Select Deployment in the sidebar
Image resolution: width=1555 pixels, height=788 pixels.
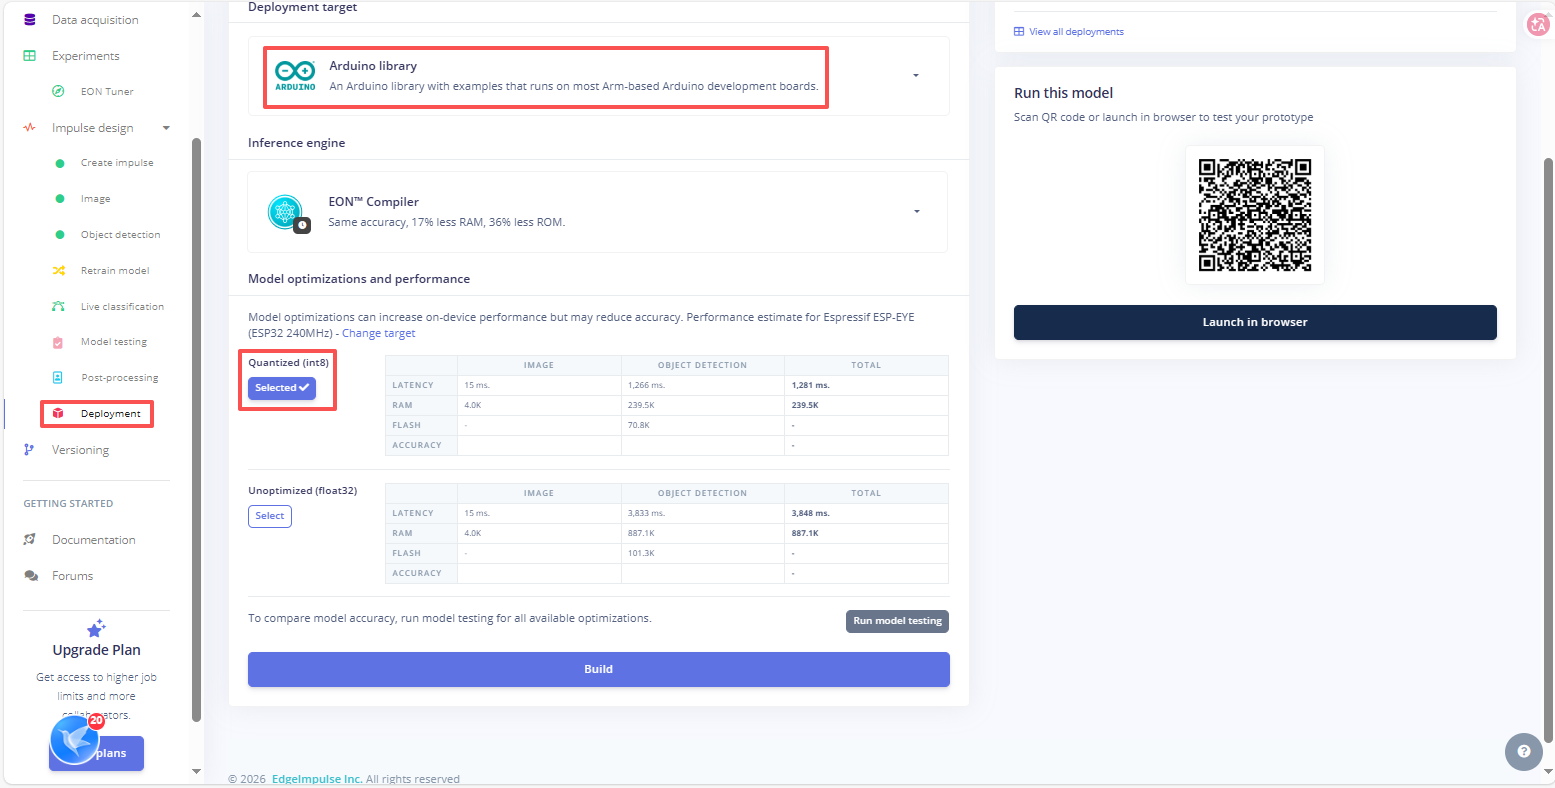(x=111, y=414)
